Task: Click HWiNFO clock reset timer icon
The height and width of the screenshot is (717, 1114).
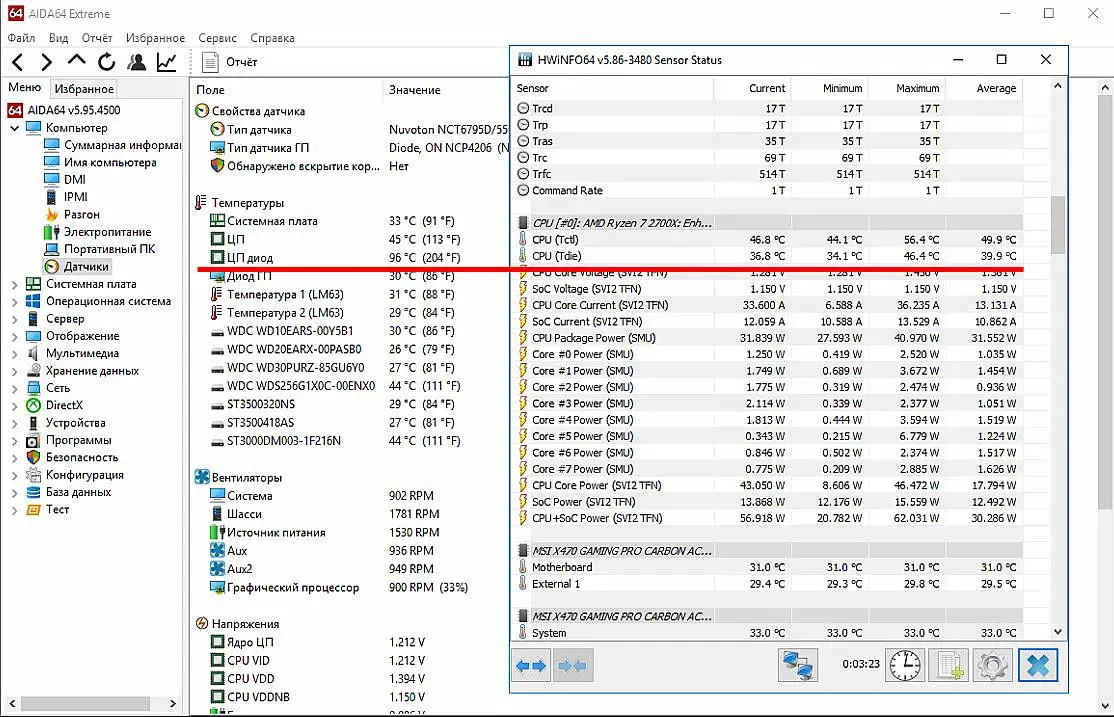Action: tap(904, 666)
